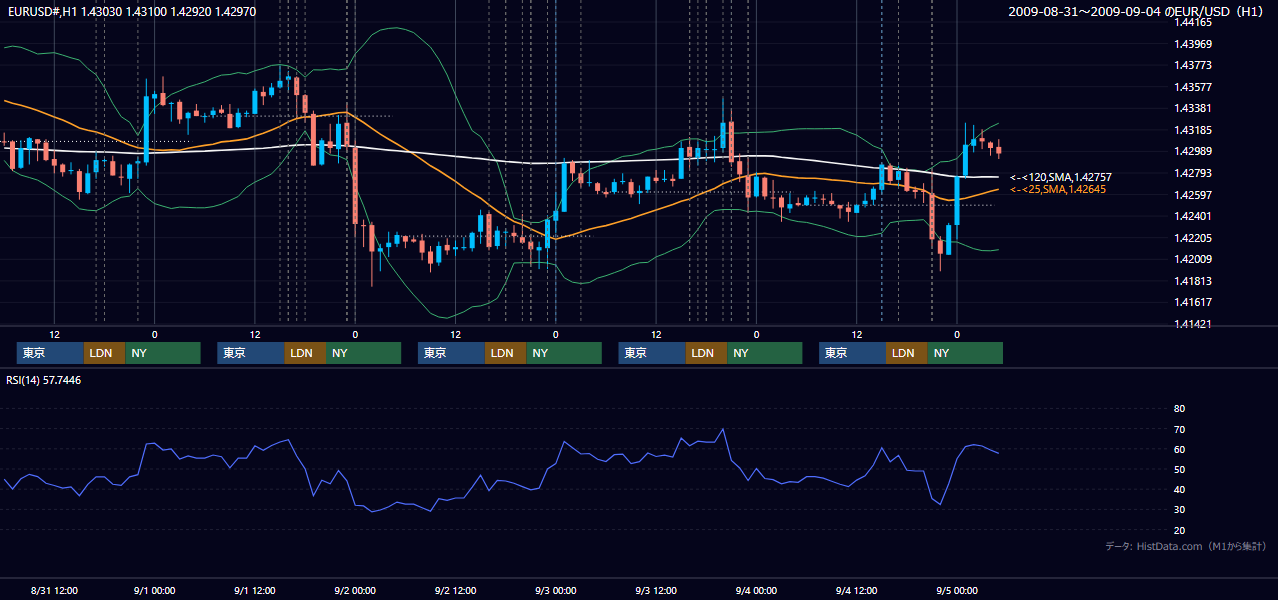This screenshot has height=600, width=1278.
Task: Click price axis label 1.44165
Action: pos(1192,22)
